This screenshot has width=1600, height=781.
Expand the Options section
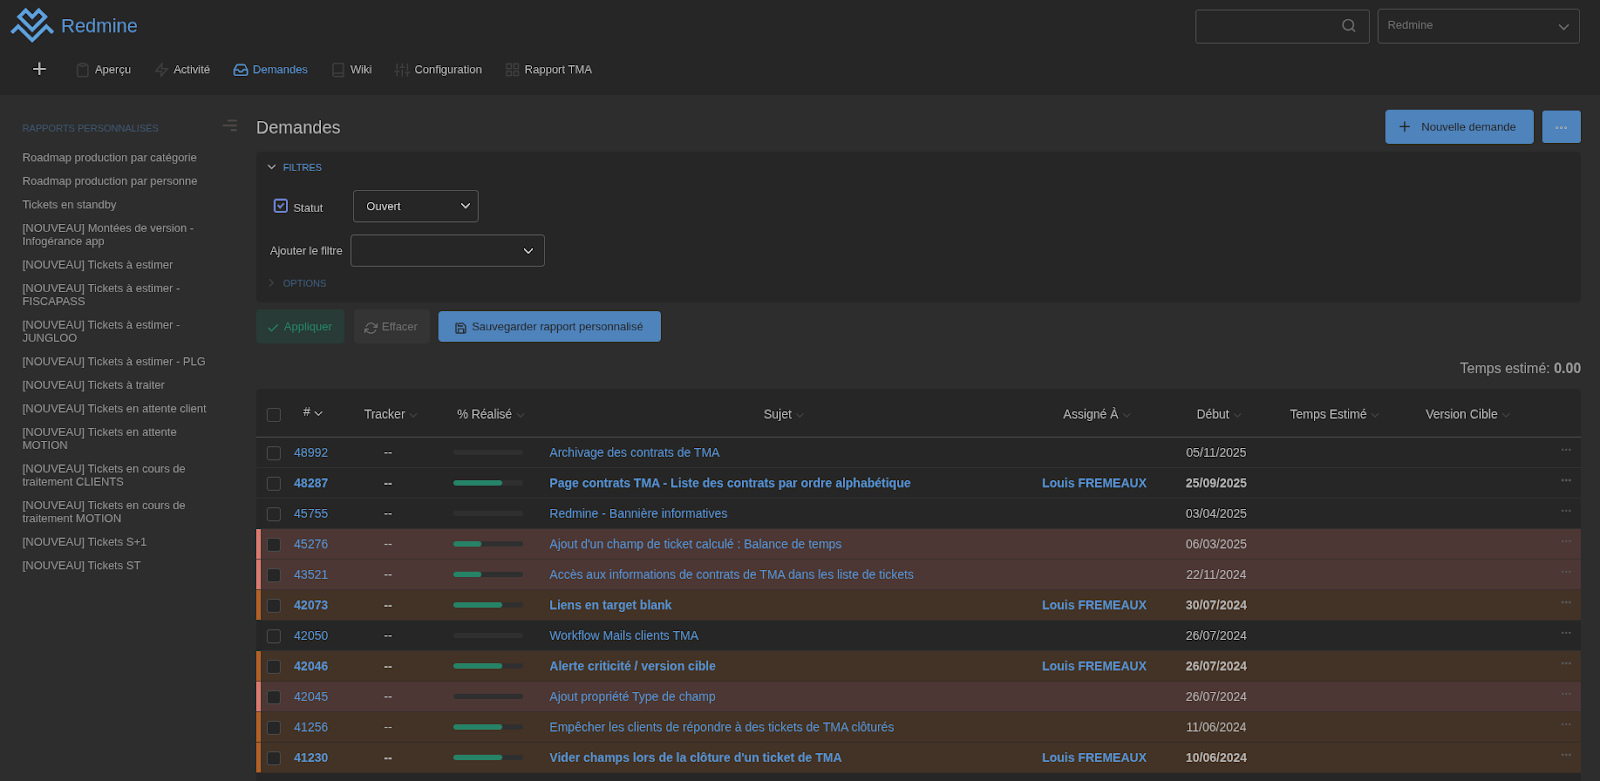[x=304, y=284]
